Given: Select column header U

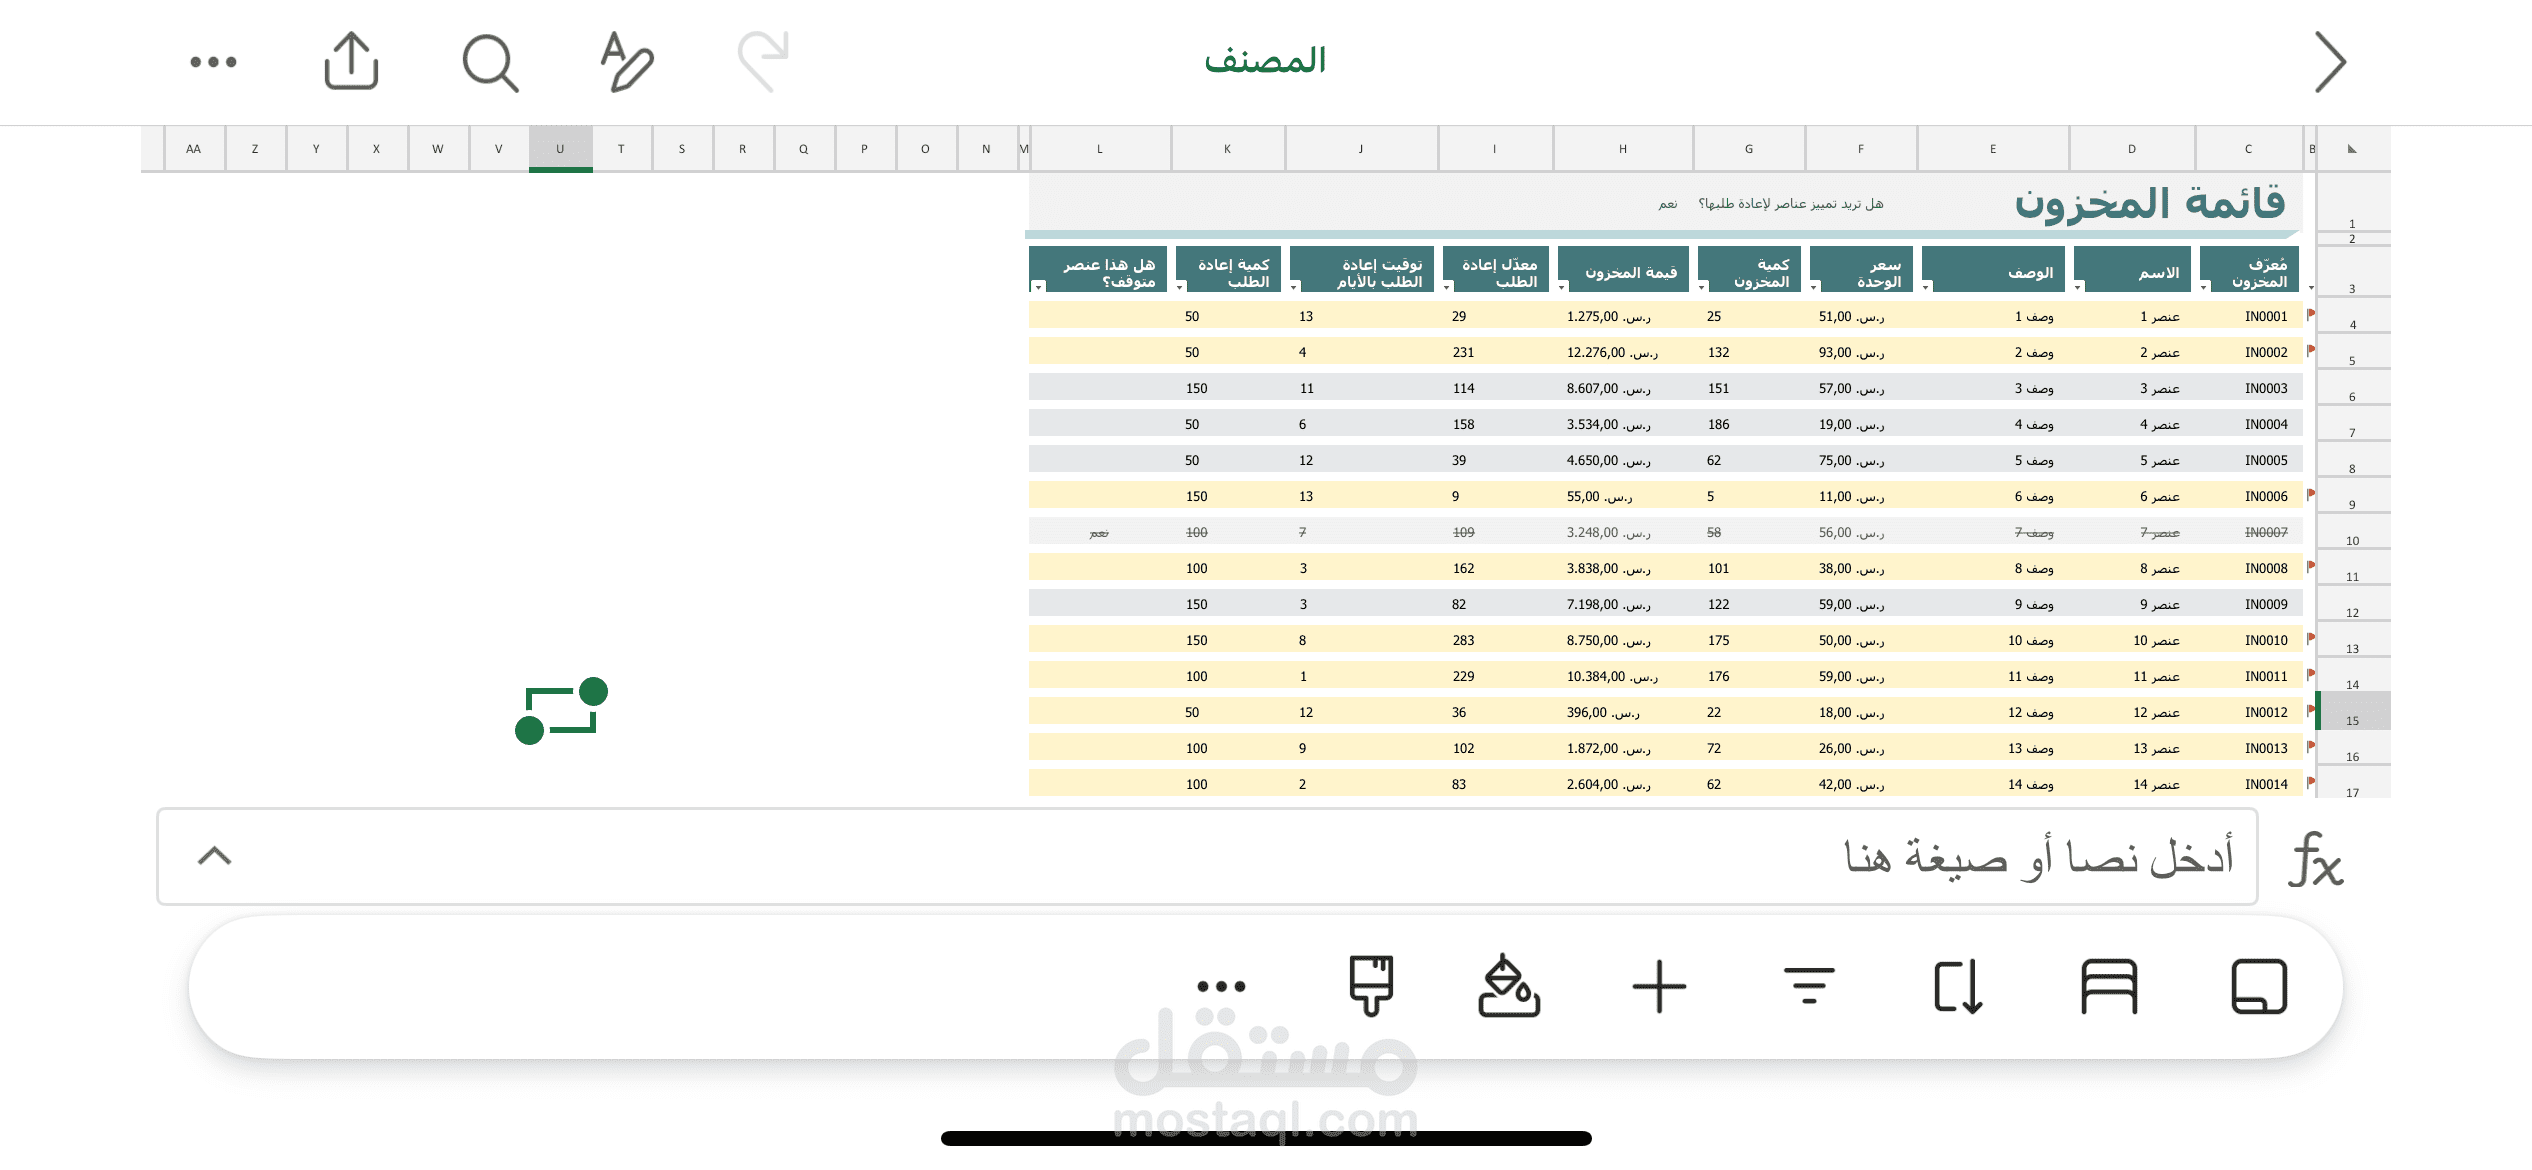Looking at the screenshot, I should (560, 147).
